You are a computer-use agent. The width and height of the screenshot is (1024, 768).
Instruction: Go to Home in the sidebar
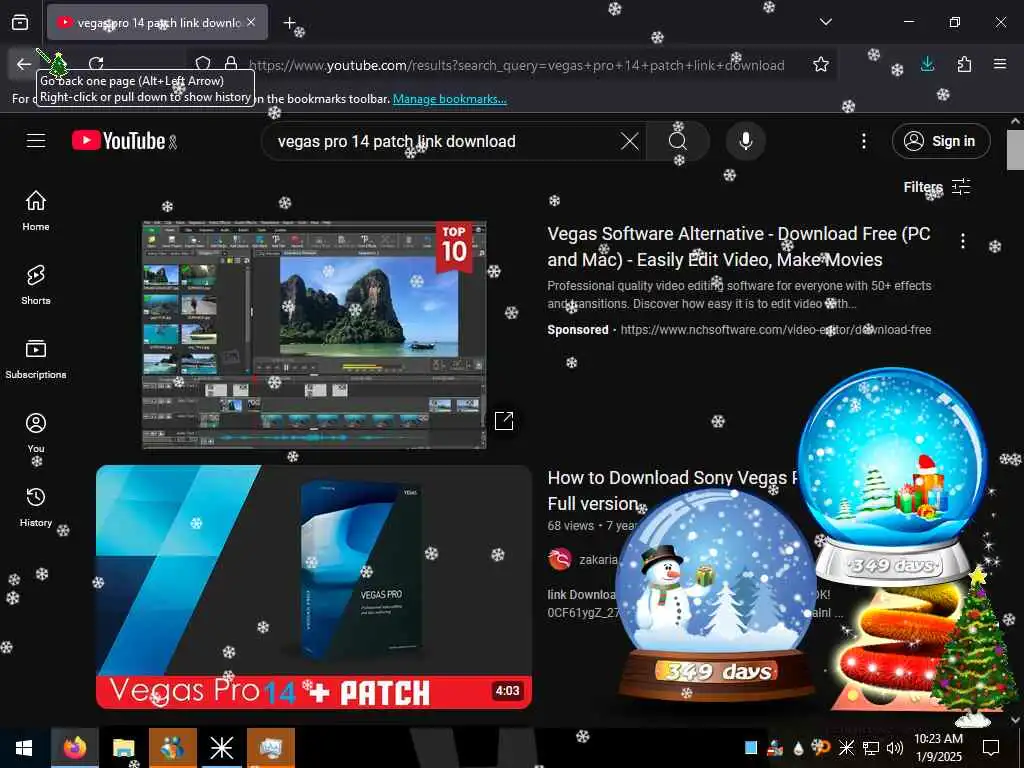click(36, 210)
